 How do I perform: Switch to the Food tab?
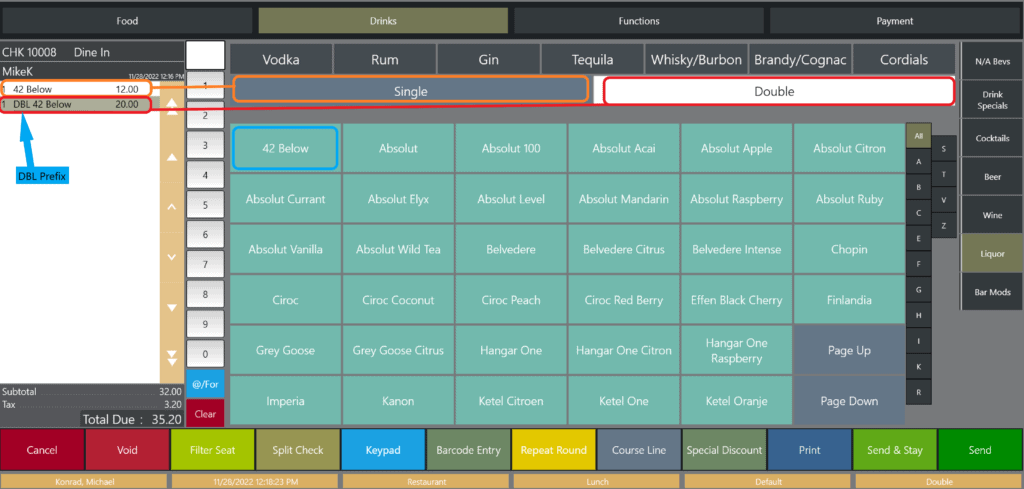[x=127, y=21]
